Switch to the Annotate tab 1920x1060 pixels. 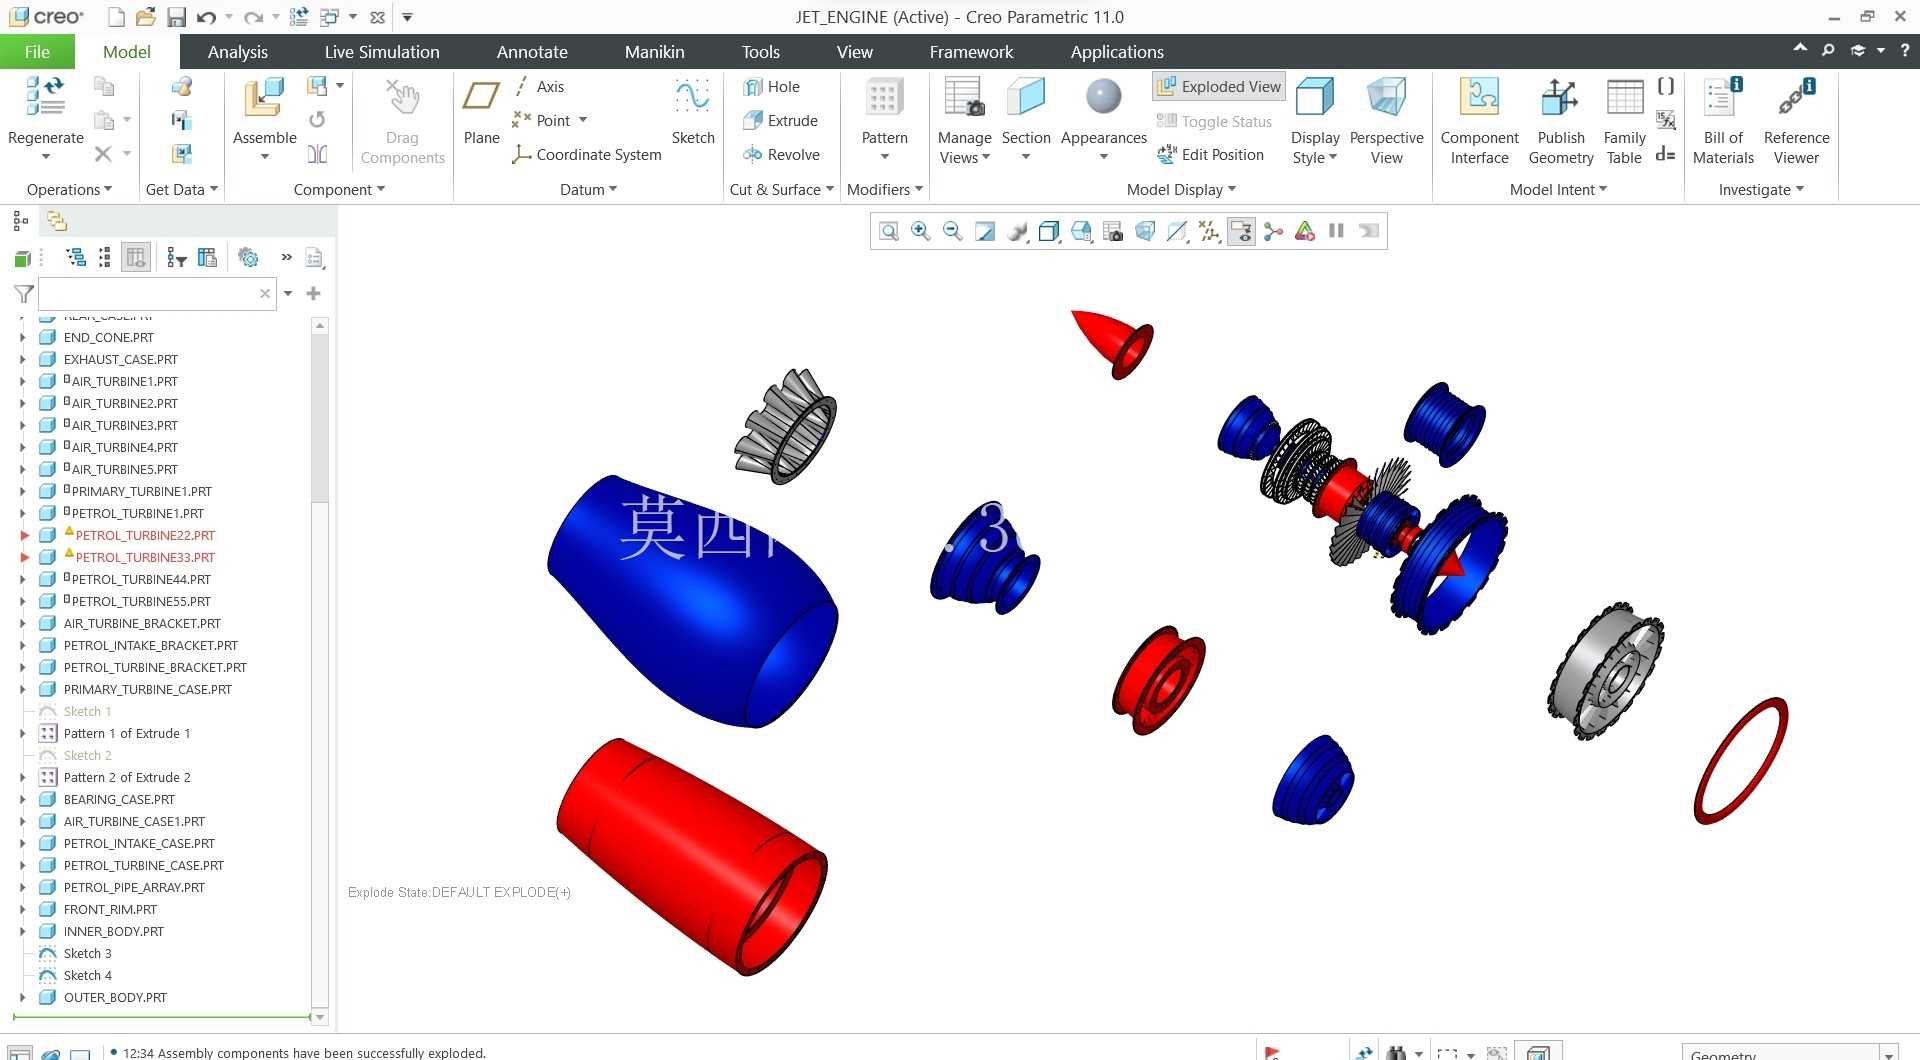pyautogui.click(x=532, y=52)
